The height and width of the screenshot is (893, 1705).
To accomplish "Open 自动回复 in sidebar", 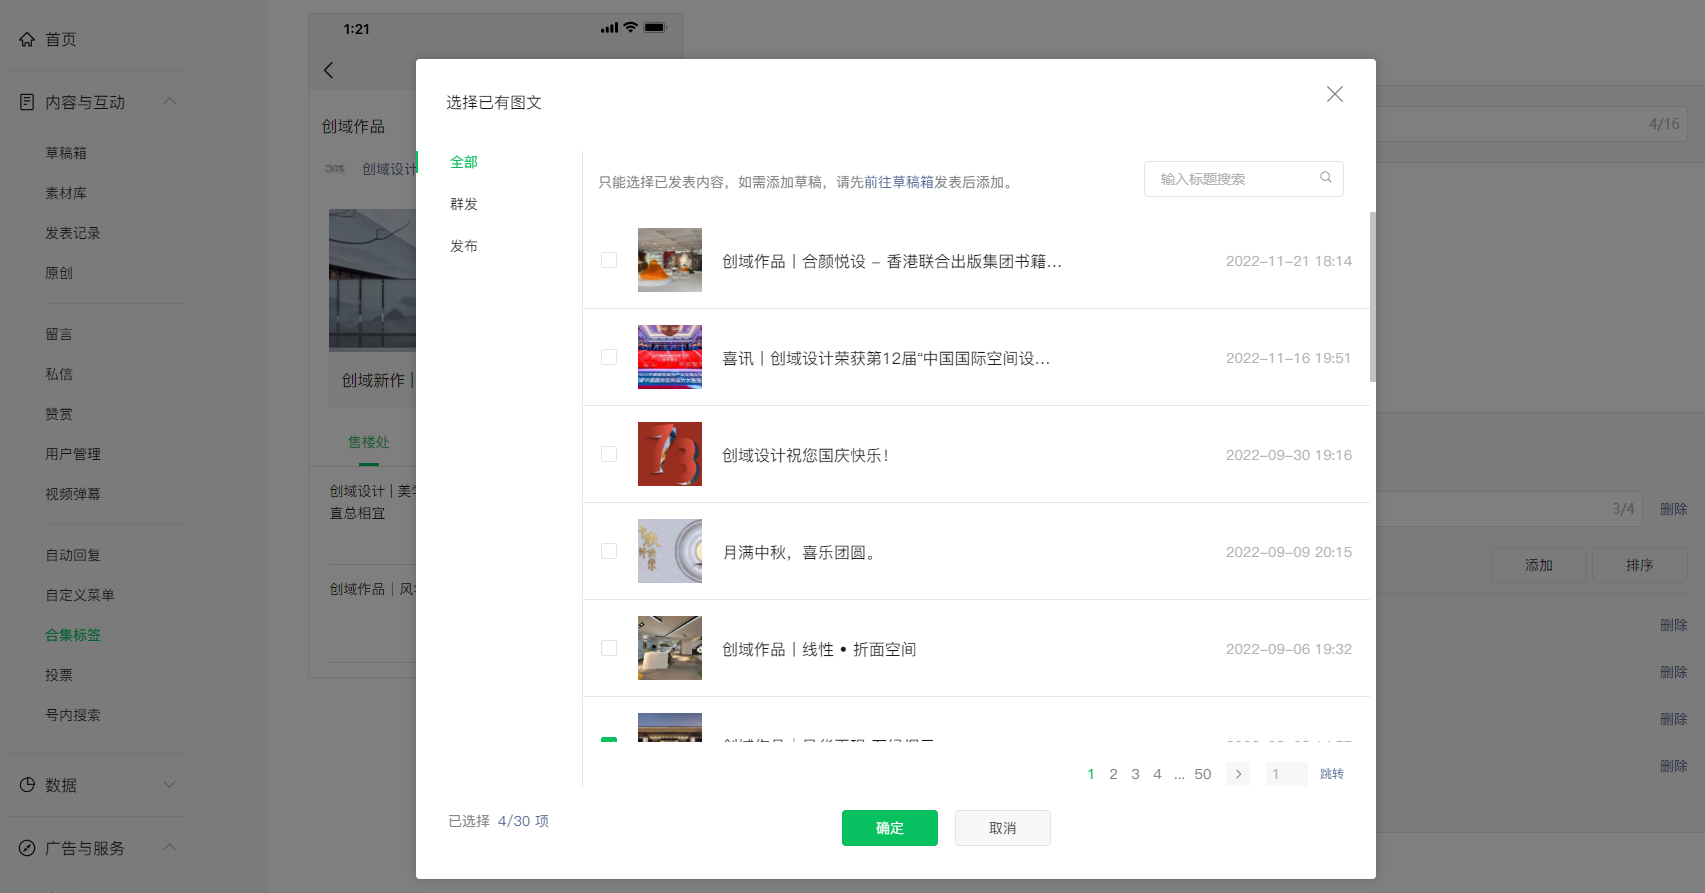I will point(73,555).
